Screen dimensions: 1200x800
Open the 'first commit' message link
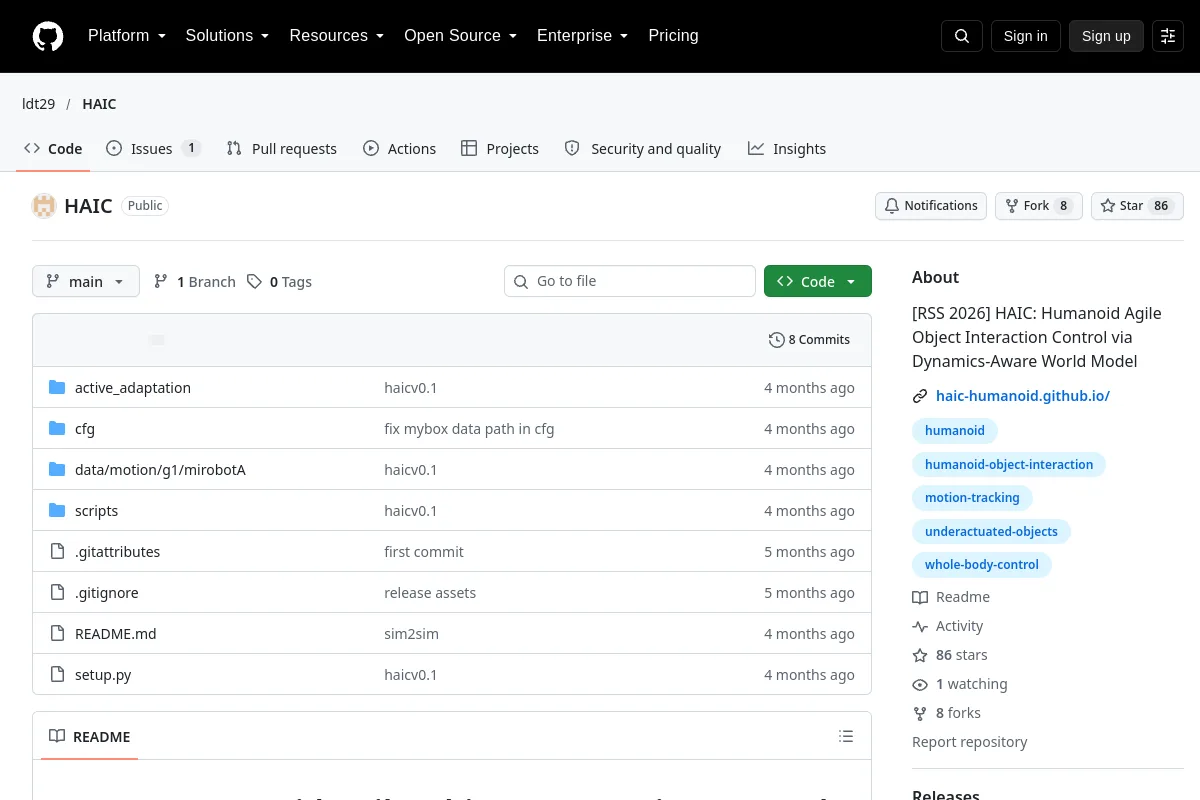pyautogui.click(x=424, y=552)
